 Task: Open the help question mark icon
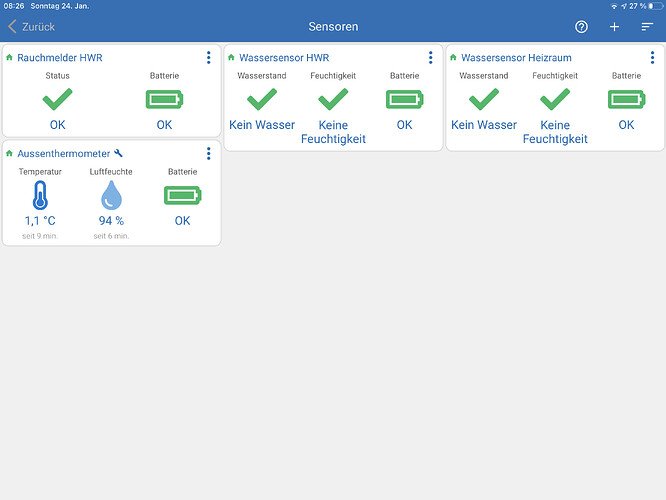582,27
